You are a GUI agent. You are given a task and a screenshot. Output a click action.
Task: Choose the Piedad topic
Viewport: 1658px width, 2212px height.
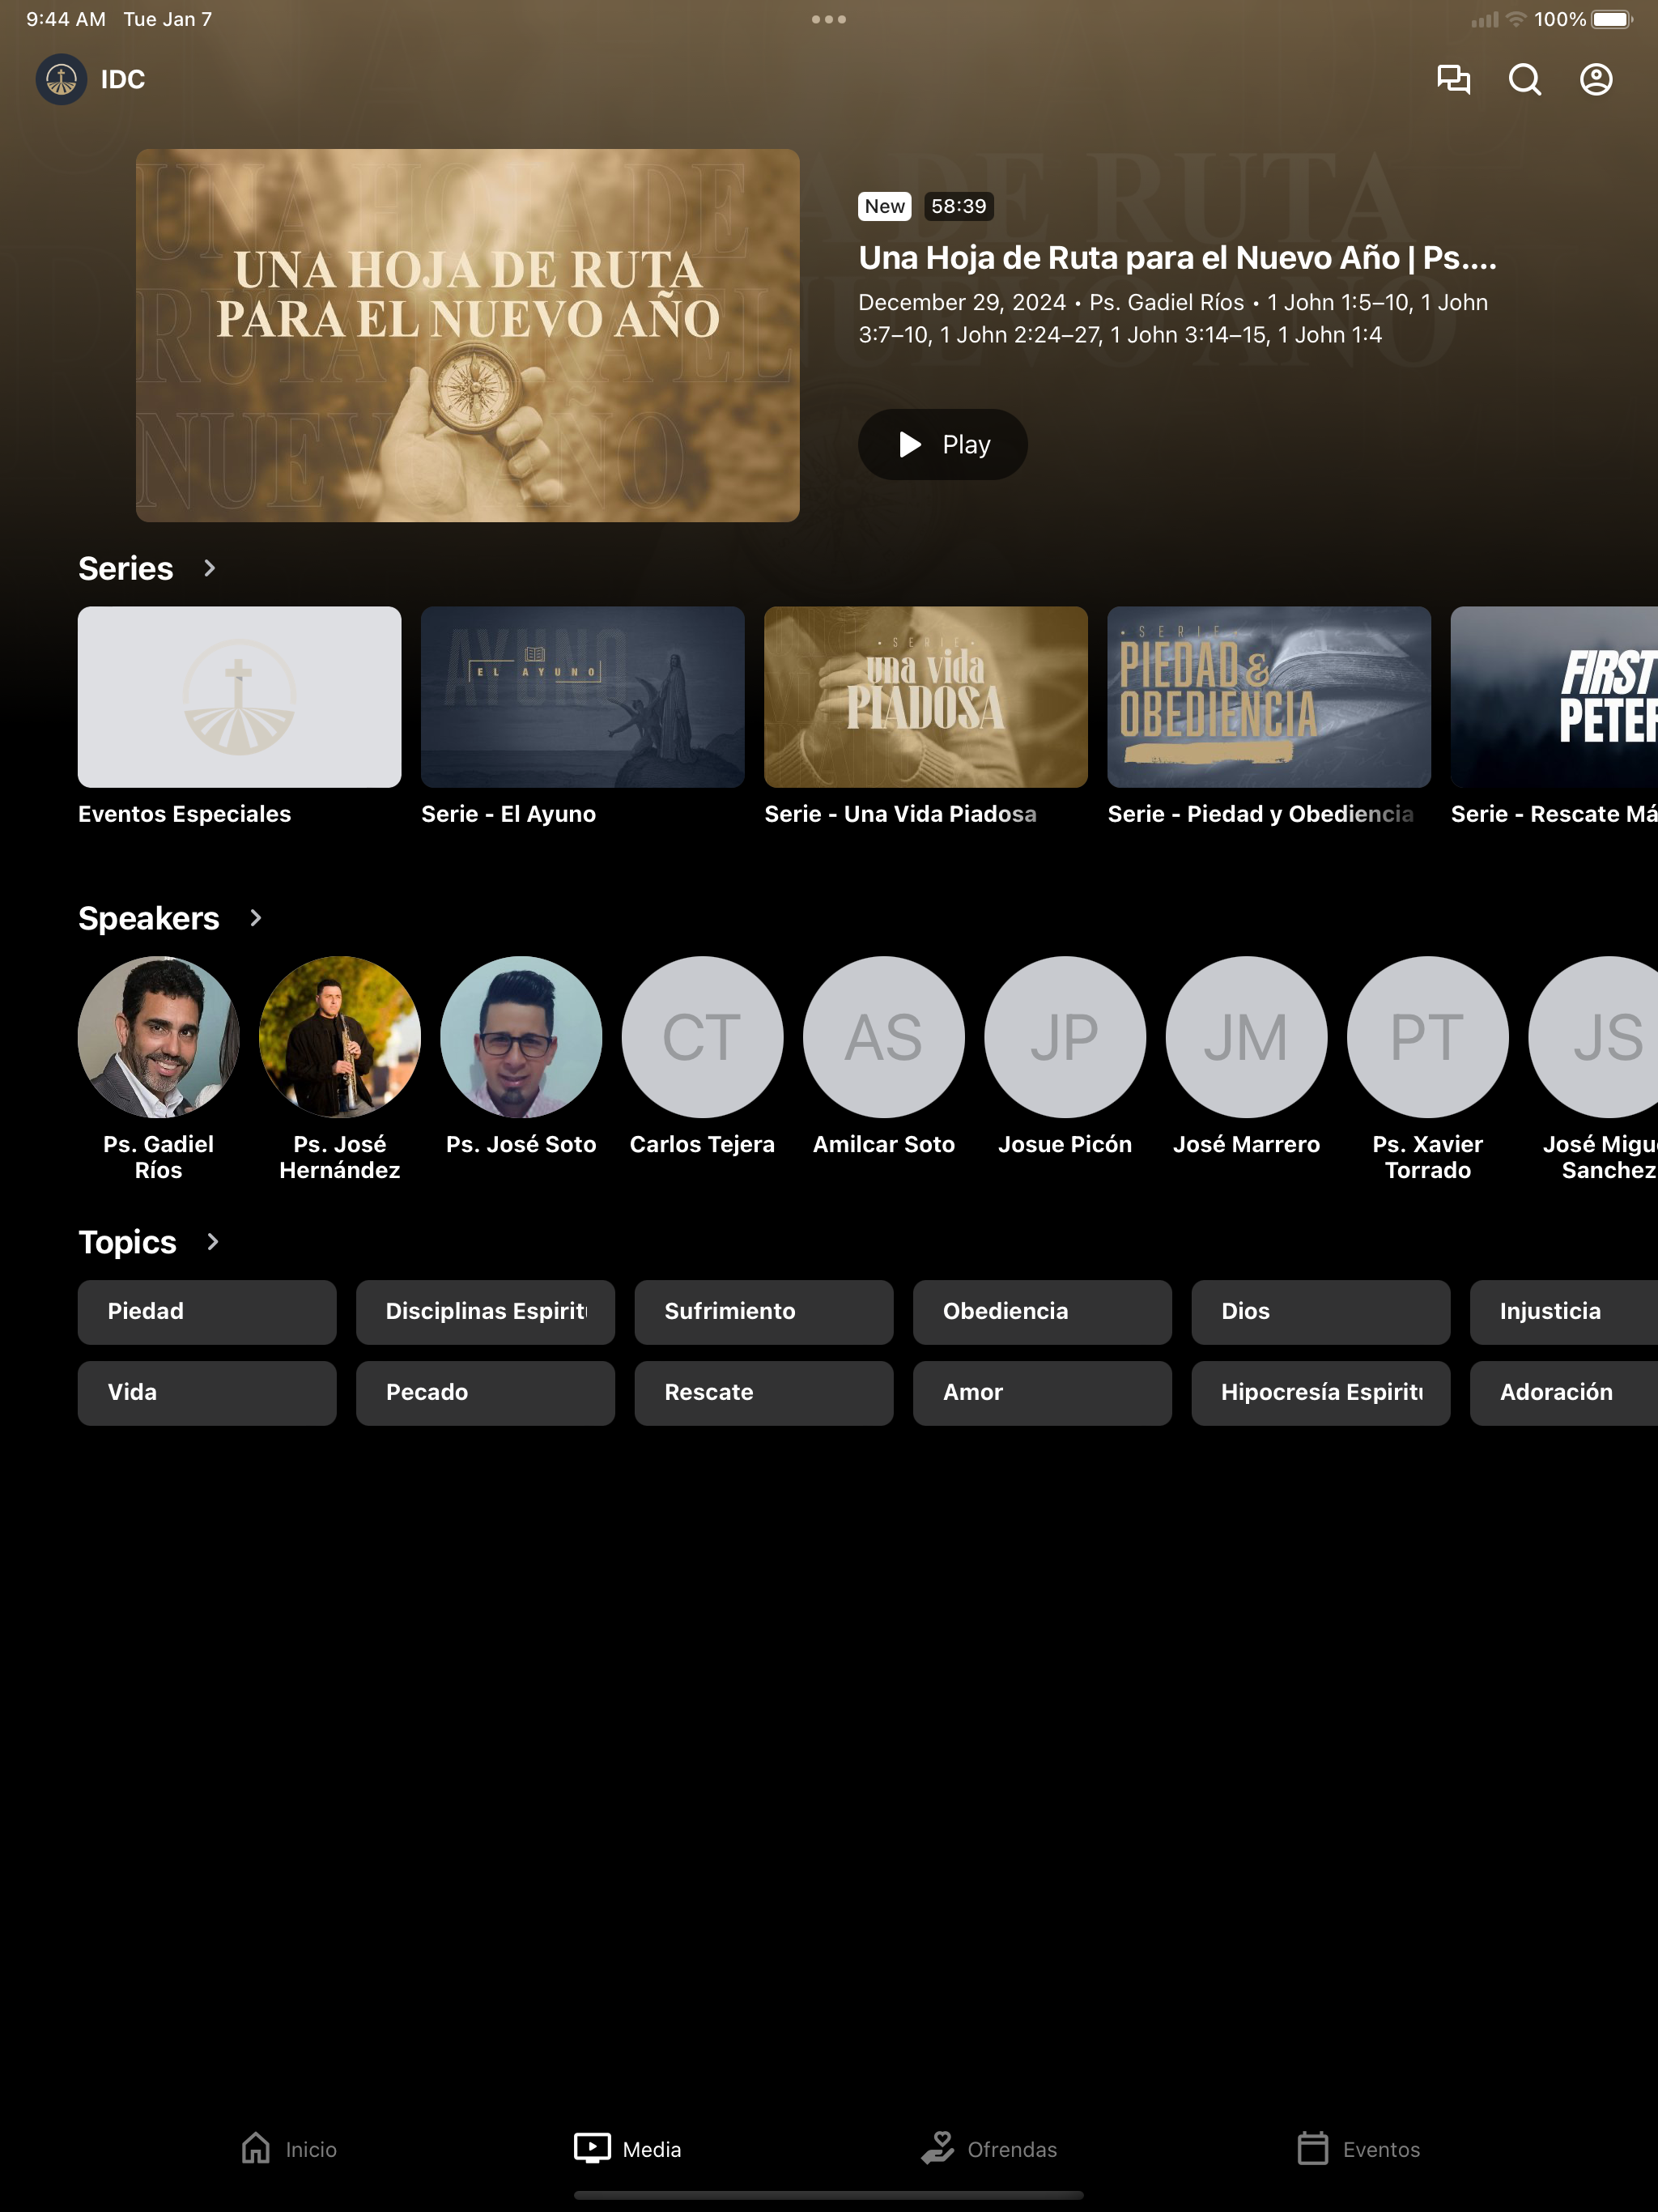(x=207, y=1312)
